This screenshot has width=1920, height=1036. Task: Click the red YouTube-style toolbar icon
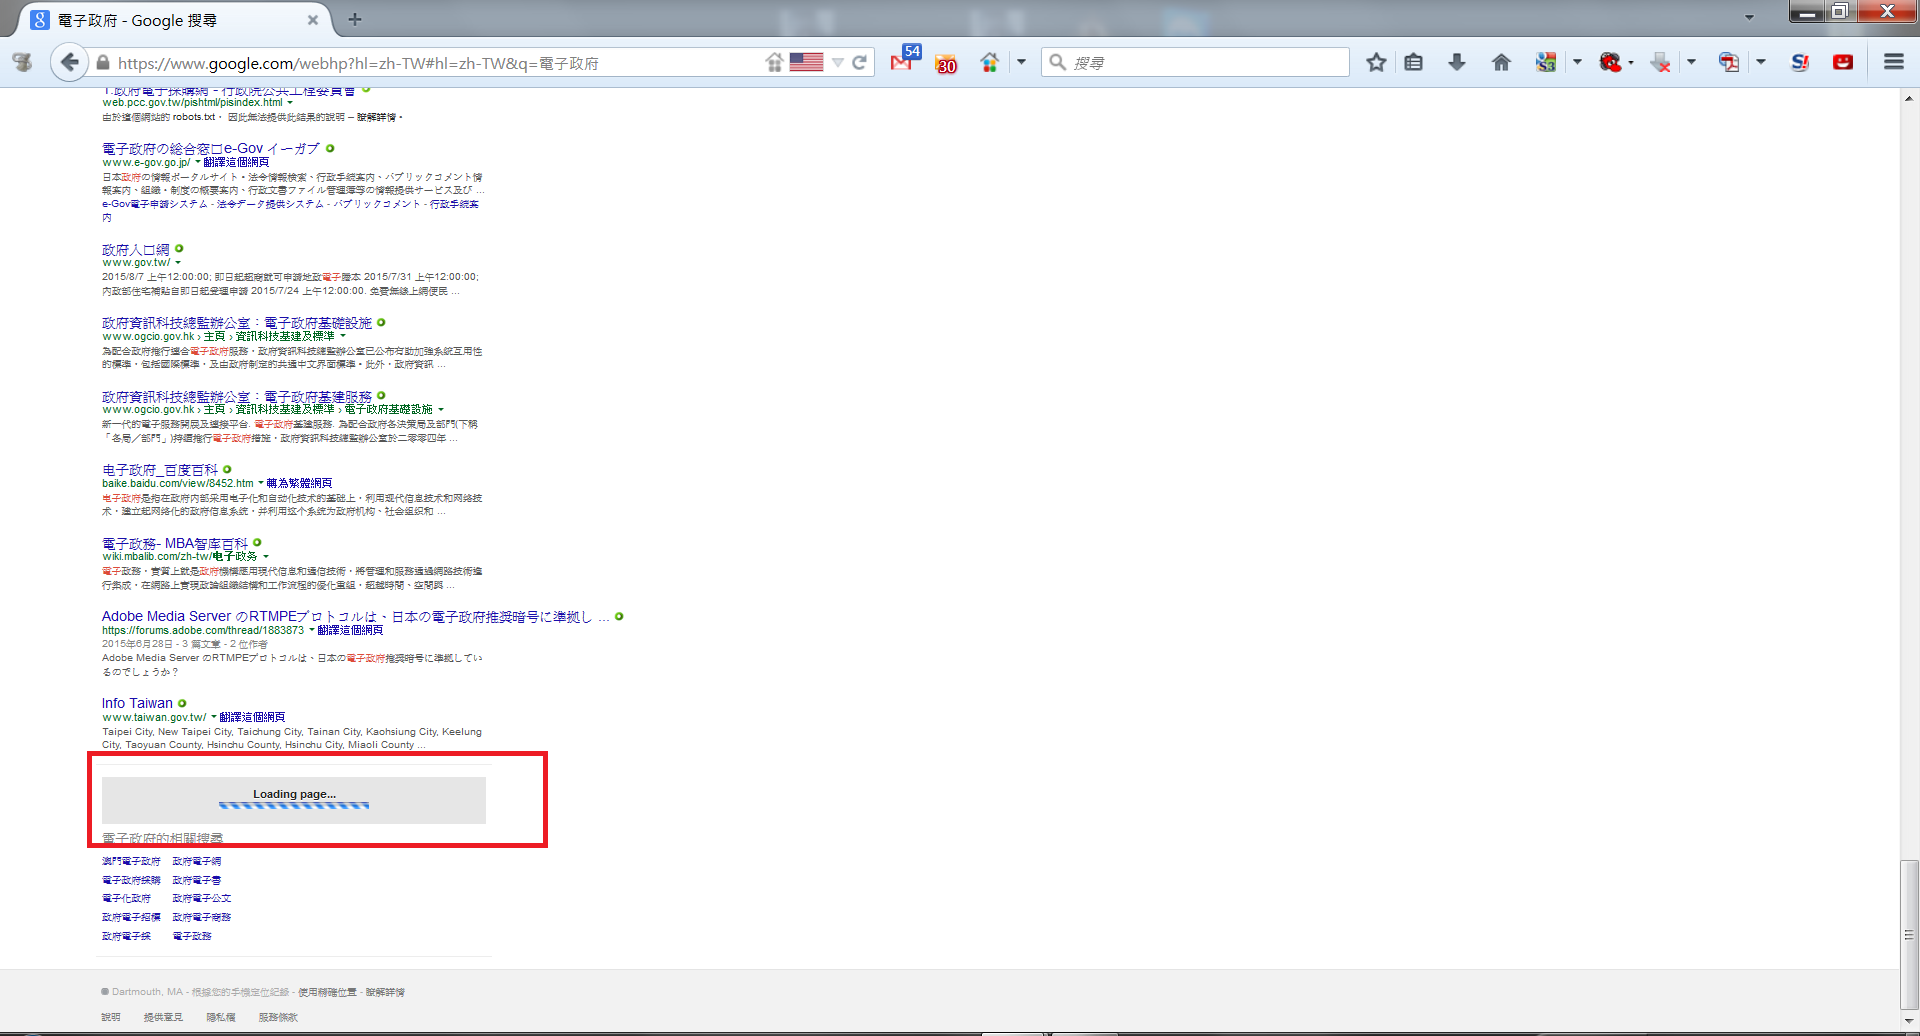[x=1843, y=62]
